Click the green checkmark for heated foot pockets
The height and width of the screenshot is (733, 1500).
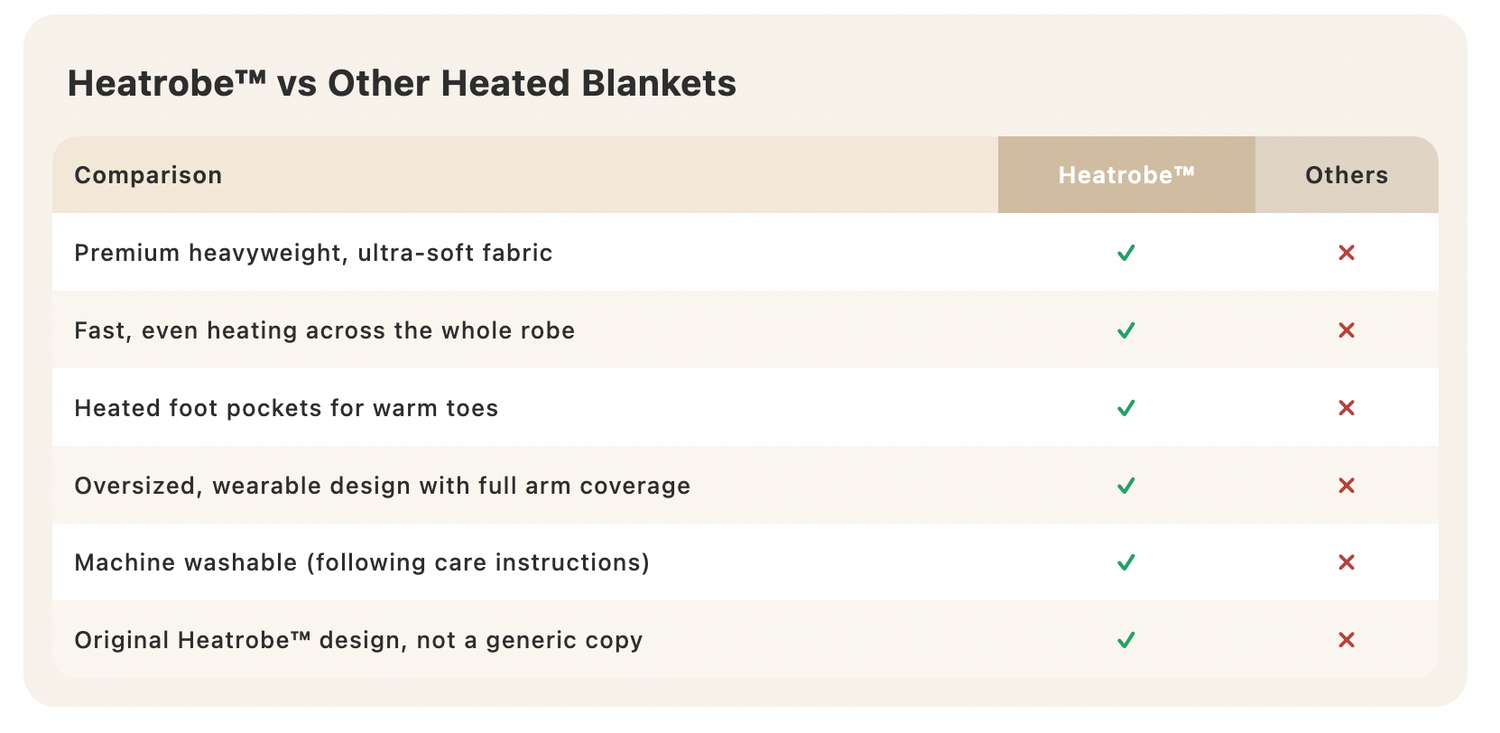1126,408
